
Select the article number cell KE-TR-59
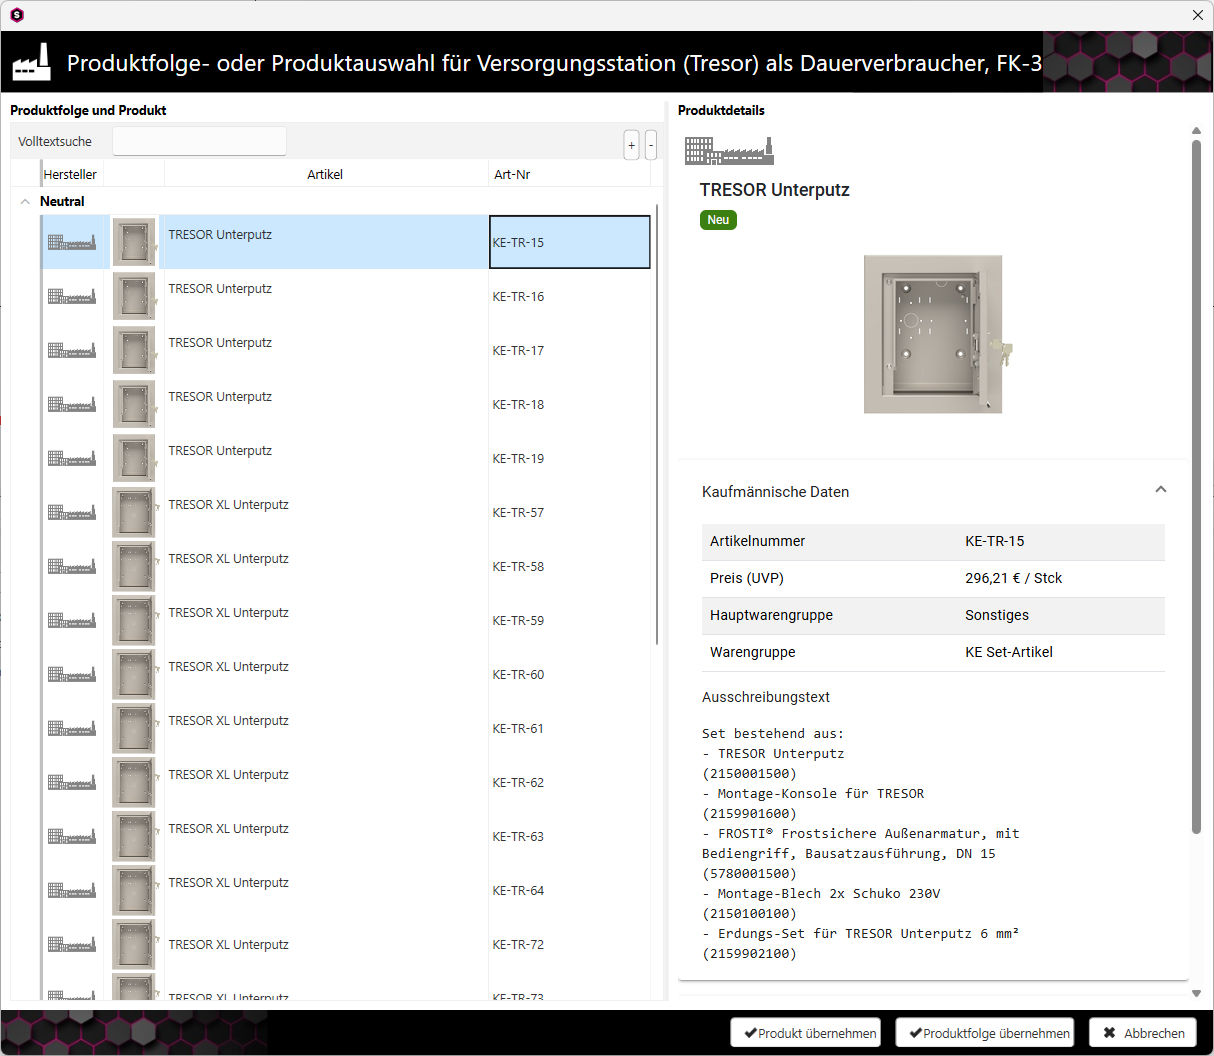coord(570,620)
